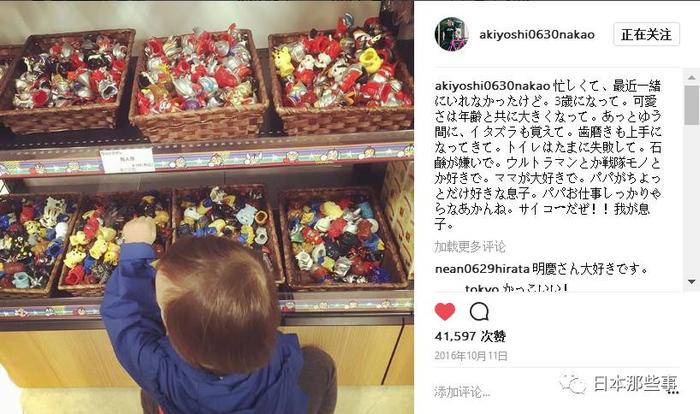Viewport: 700px width, 414px height.
Task: Open nean0629hirata commenter profile
Action: [x=482, y=269]
